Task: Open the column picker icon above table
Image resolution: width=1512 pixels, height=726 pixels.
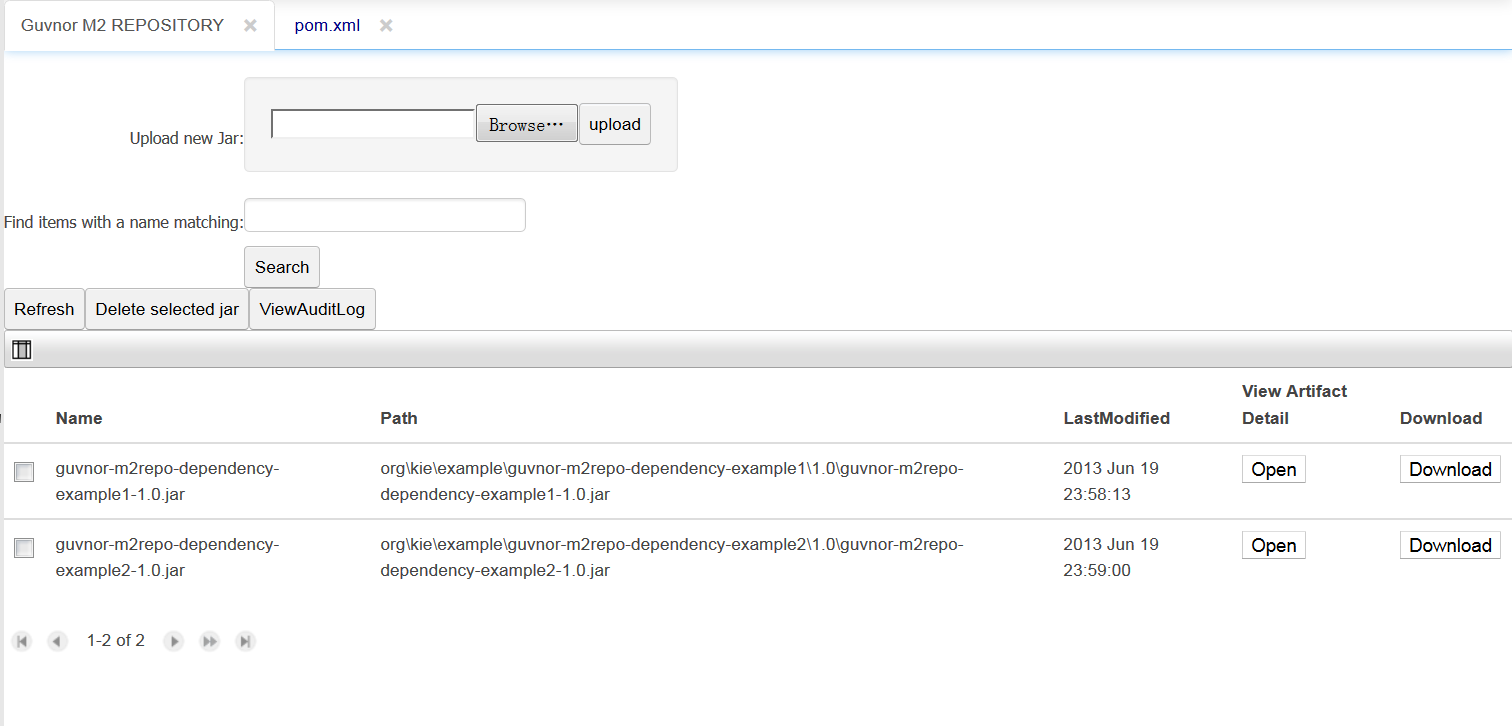Action: pos(22,350)
